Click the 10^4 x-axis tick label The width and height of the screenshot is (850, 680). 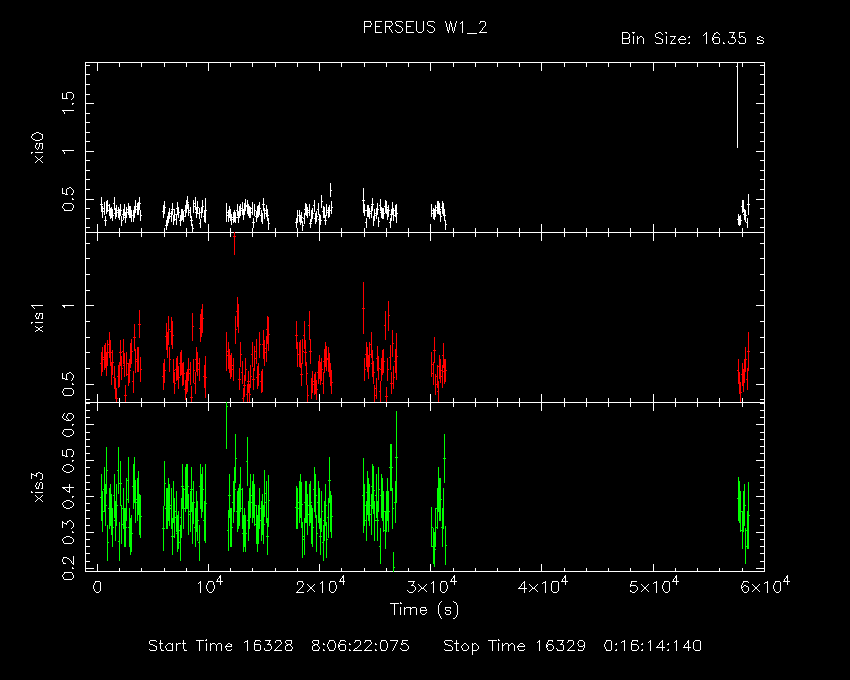click(209, 586)
